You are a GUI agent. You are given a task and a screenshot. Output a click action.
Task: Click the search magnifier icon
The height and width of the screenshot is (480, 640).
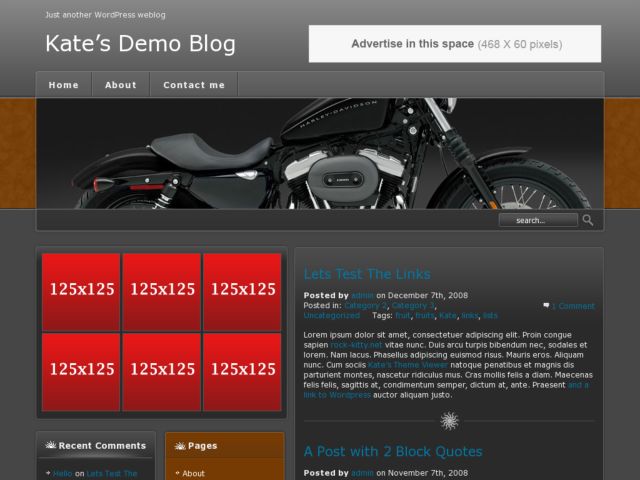coord(588,220)
